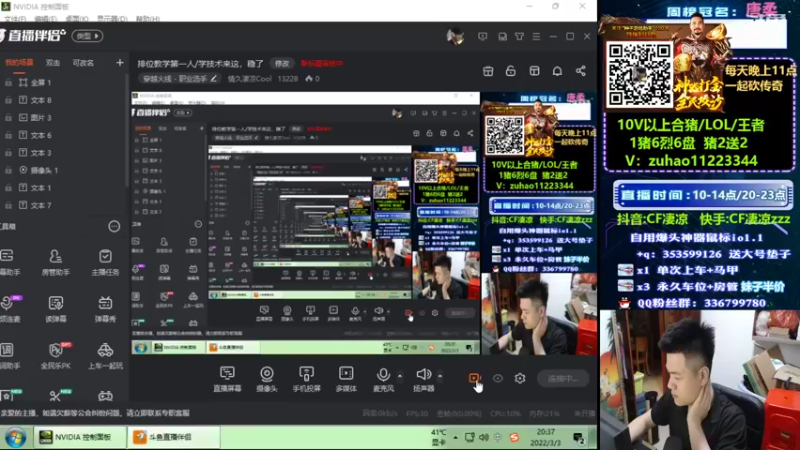The image size is (800, 450).
Task: Open the 上车一起玩 car tool
Action: pyautogui.click(x=105, y=356)
